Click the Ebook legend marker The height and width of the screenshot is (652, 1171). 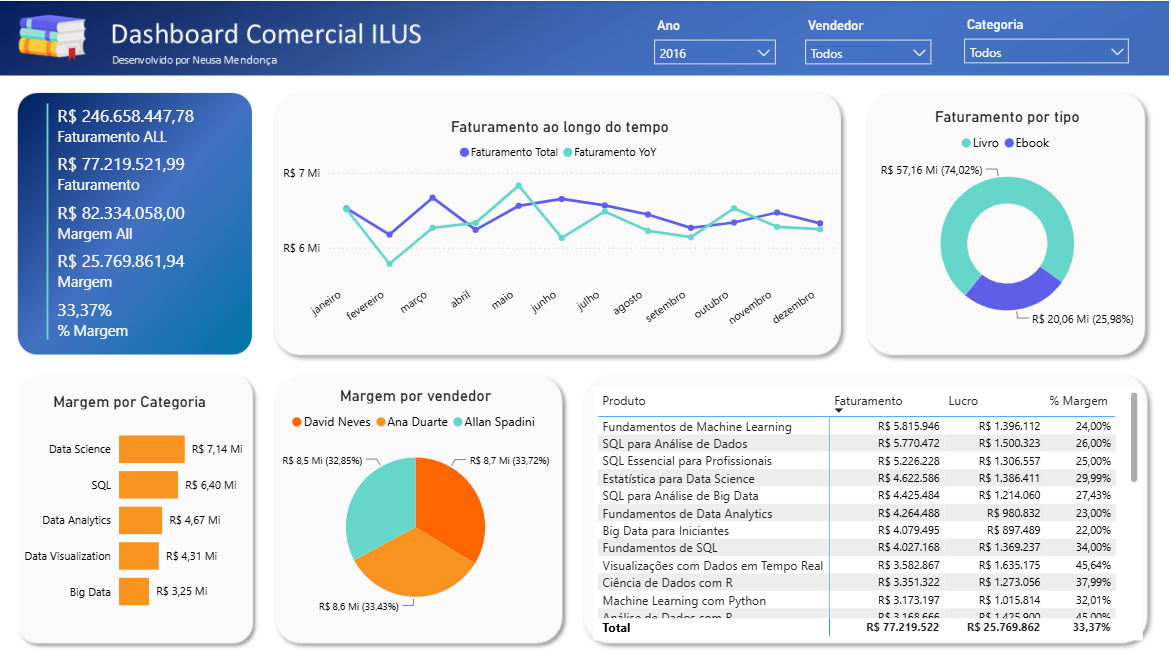coord(1010,143)
